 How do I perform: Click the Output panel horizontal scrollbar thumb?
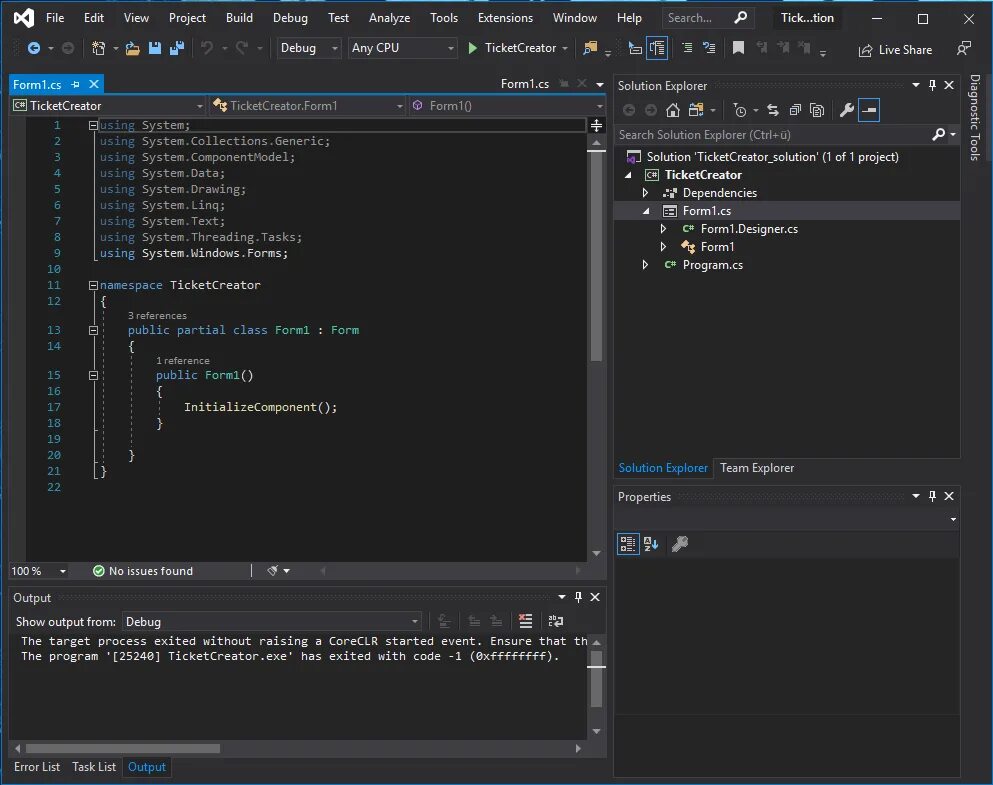(123, 748)
